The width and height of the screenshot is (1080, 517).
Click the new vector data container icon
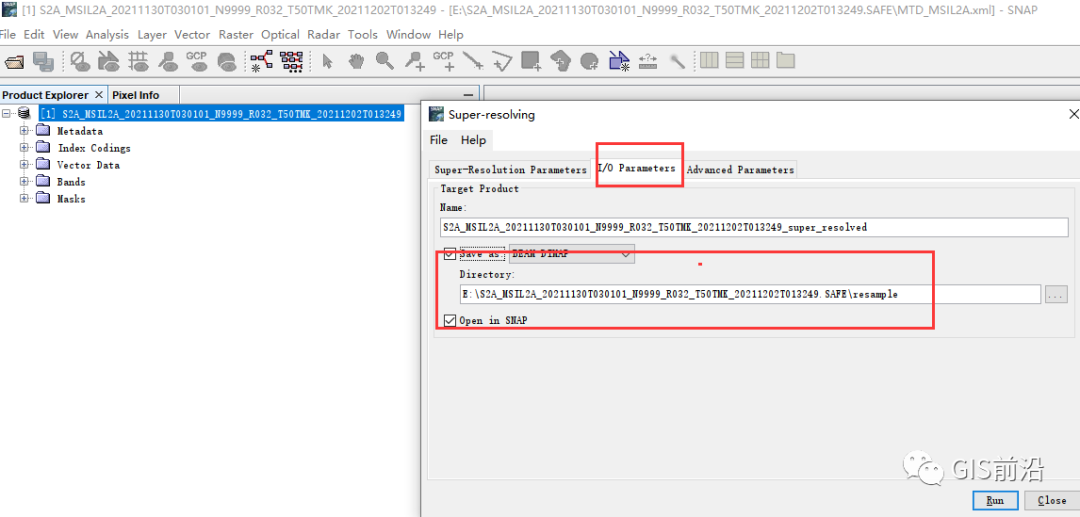tap(619, 61)
